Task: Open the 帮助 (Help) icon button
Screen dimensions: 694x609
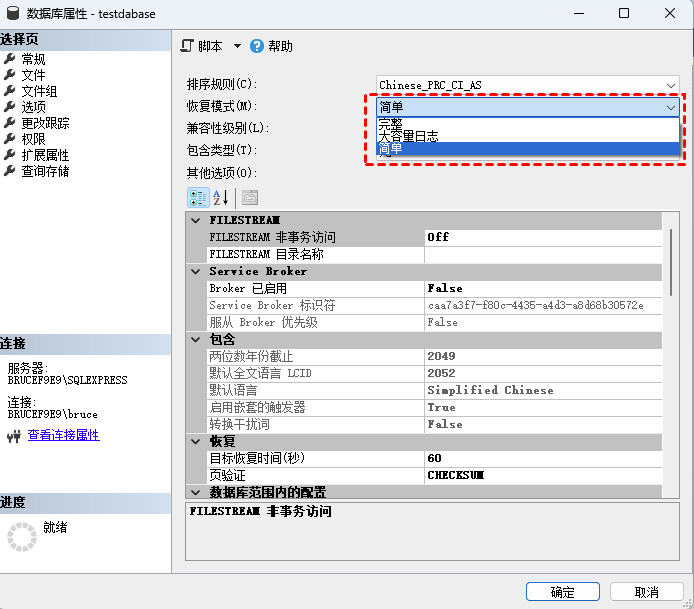Action: (257, 46)
